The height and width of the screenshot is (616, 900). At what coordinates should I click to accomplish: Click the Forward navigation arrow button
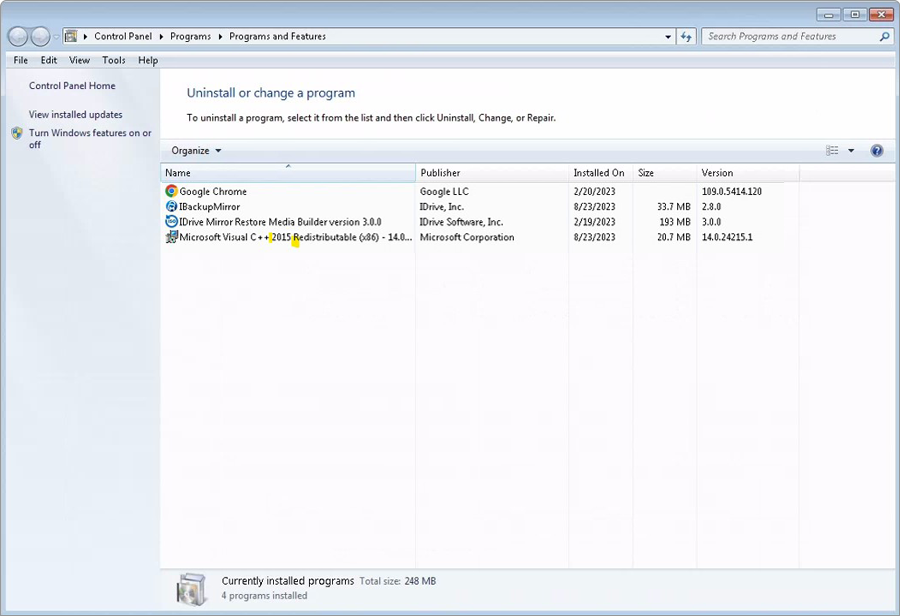(x=40, y=37)
